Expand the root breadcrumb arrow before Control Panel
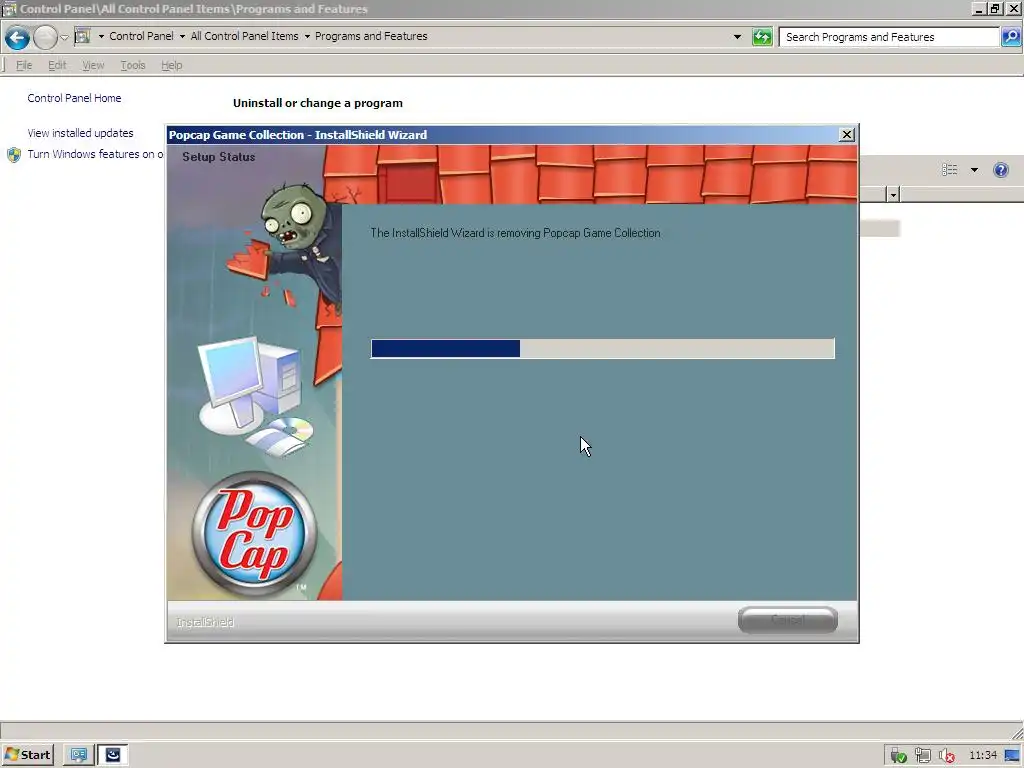This screenshot has height=768, width=1024. click(101, 37)
